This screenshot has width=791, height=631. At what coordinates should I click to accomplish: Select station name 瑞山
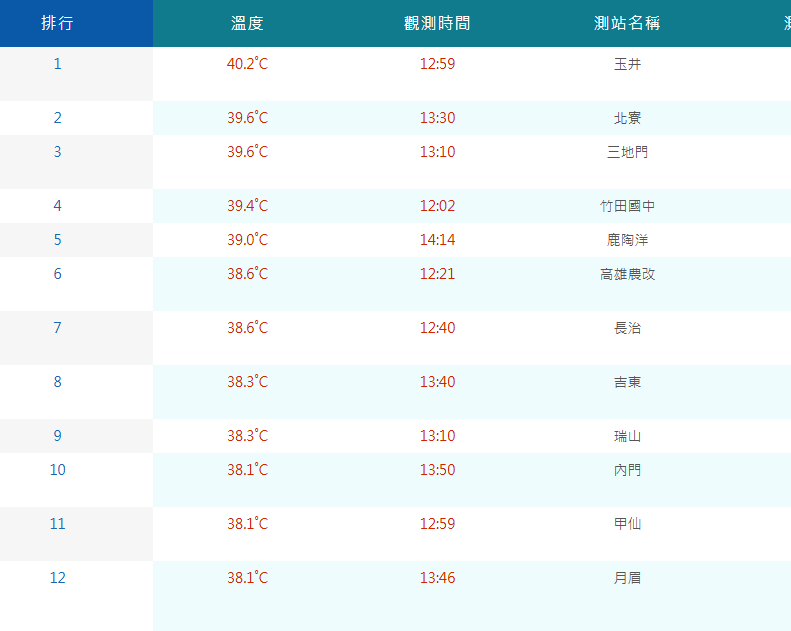tap(627, 436)
